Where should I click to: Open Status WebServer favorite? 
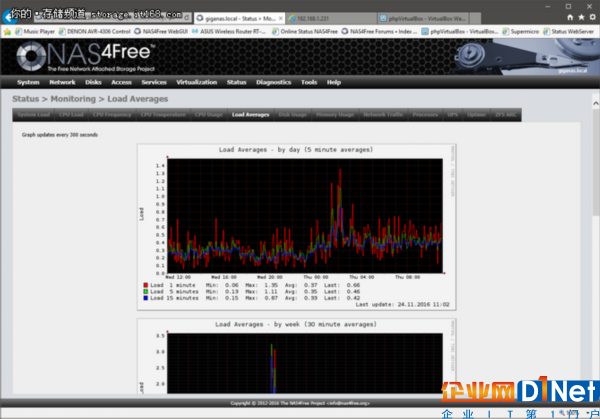568,31
